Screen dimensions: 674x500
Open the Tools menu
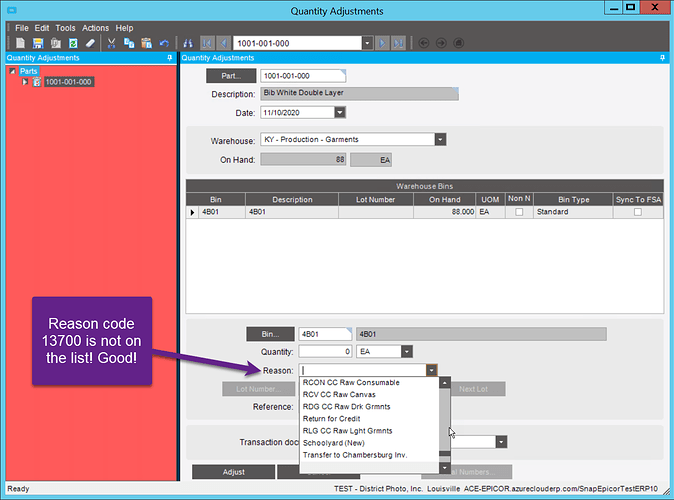[x=65, y=28]
